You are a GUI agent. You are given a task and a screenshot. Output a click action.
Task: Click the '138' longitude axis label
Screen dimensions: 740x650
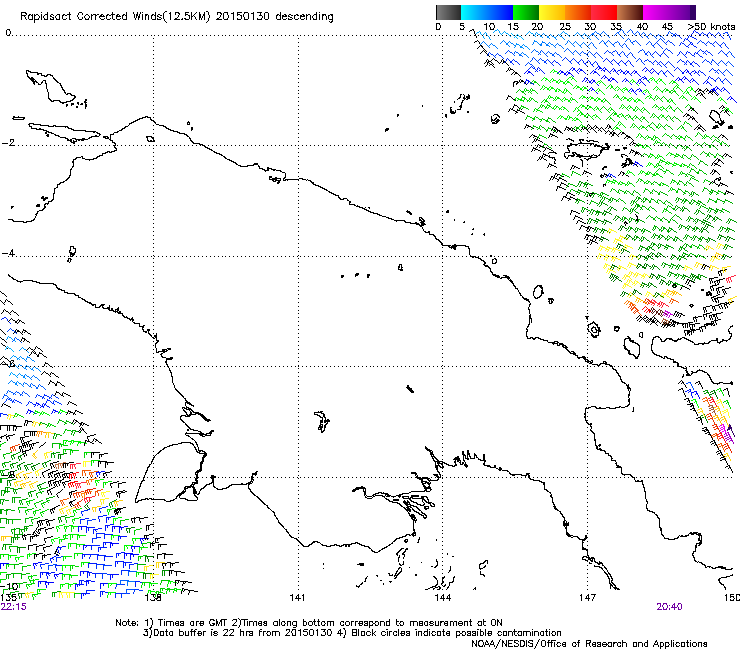click(153, 598)
